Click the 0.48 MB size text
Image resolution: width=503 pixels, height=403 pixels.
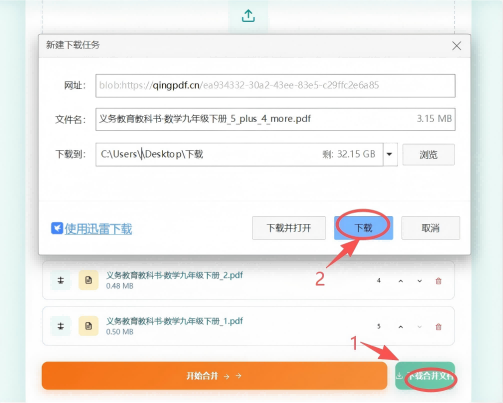tap(120, 286)
